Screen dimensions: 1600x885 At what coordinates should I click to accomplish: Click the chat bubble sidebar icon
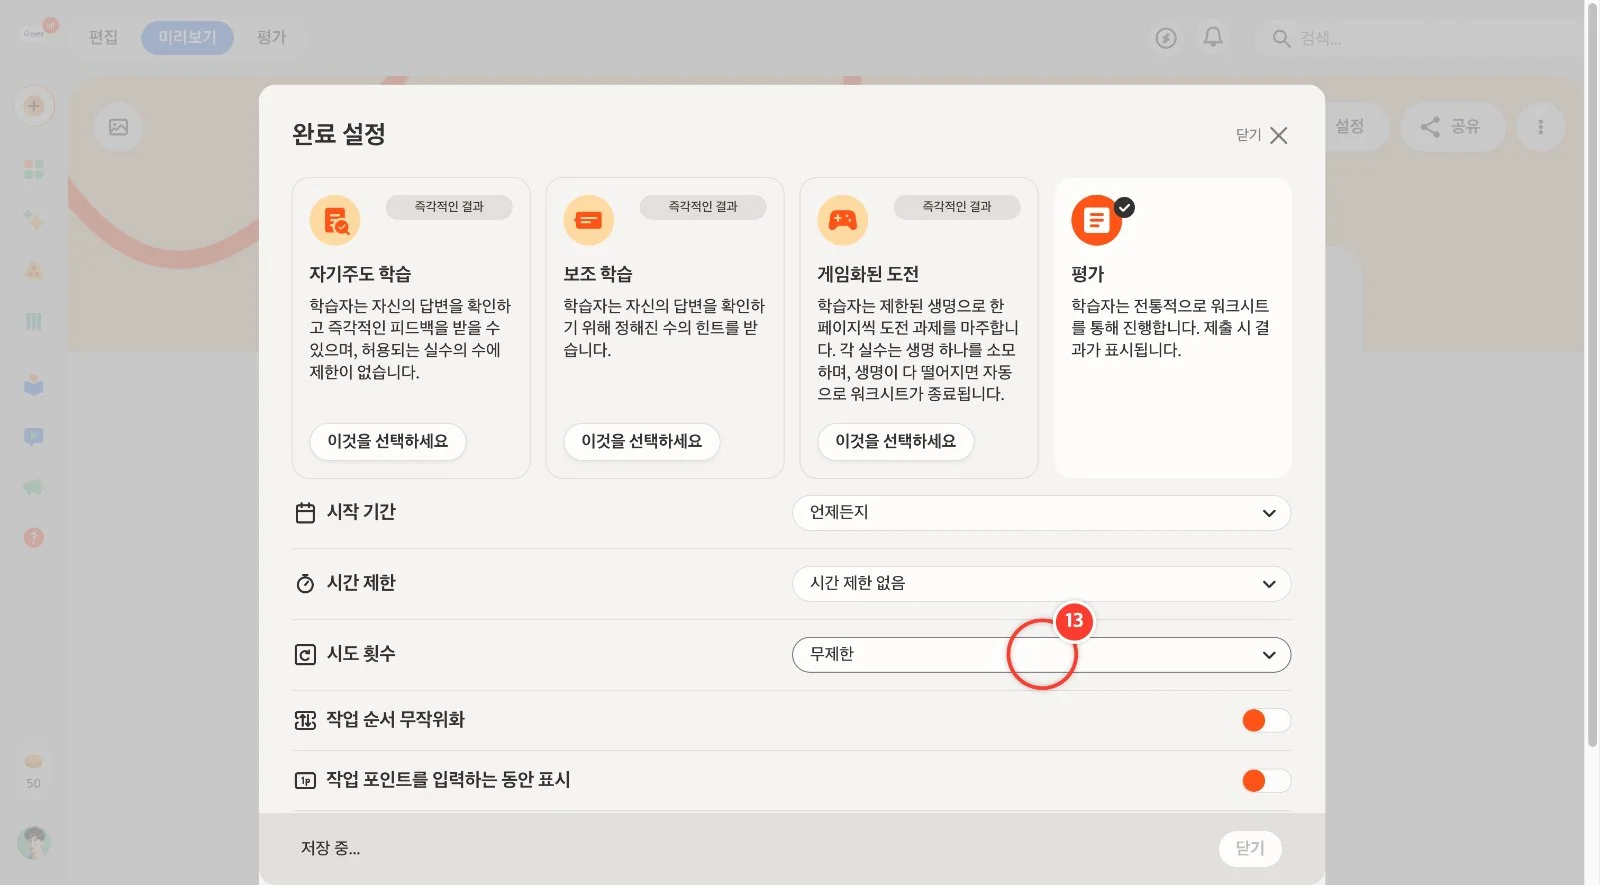[34, 437]
